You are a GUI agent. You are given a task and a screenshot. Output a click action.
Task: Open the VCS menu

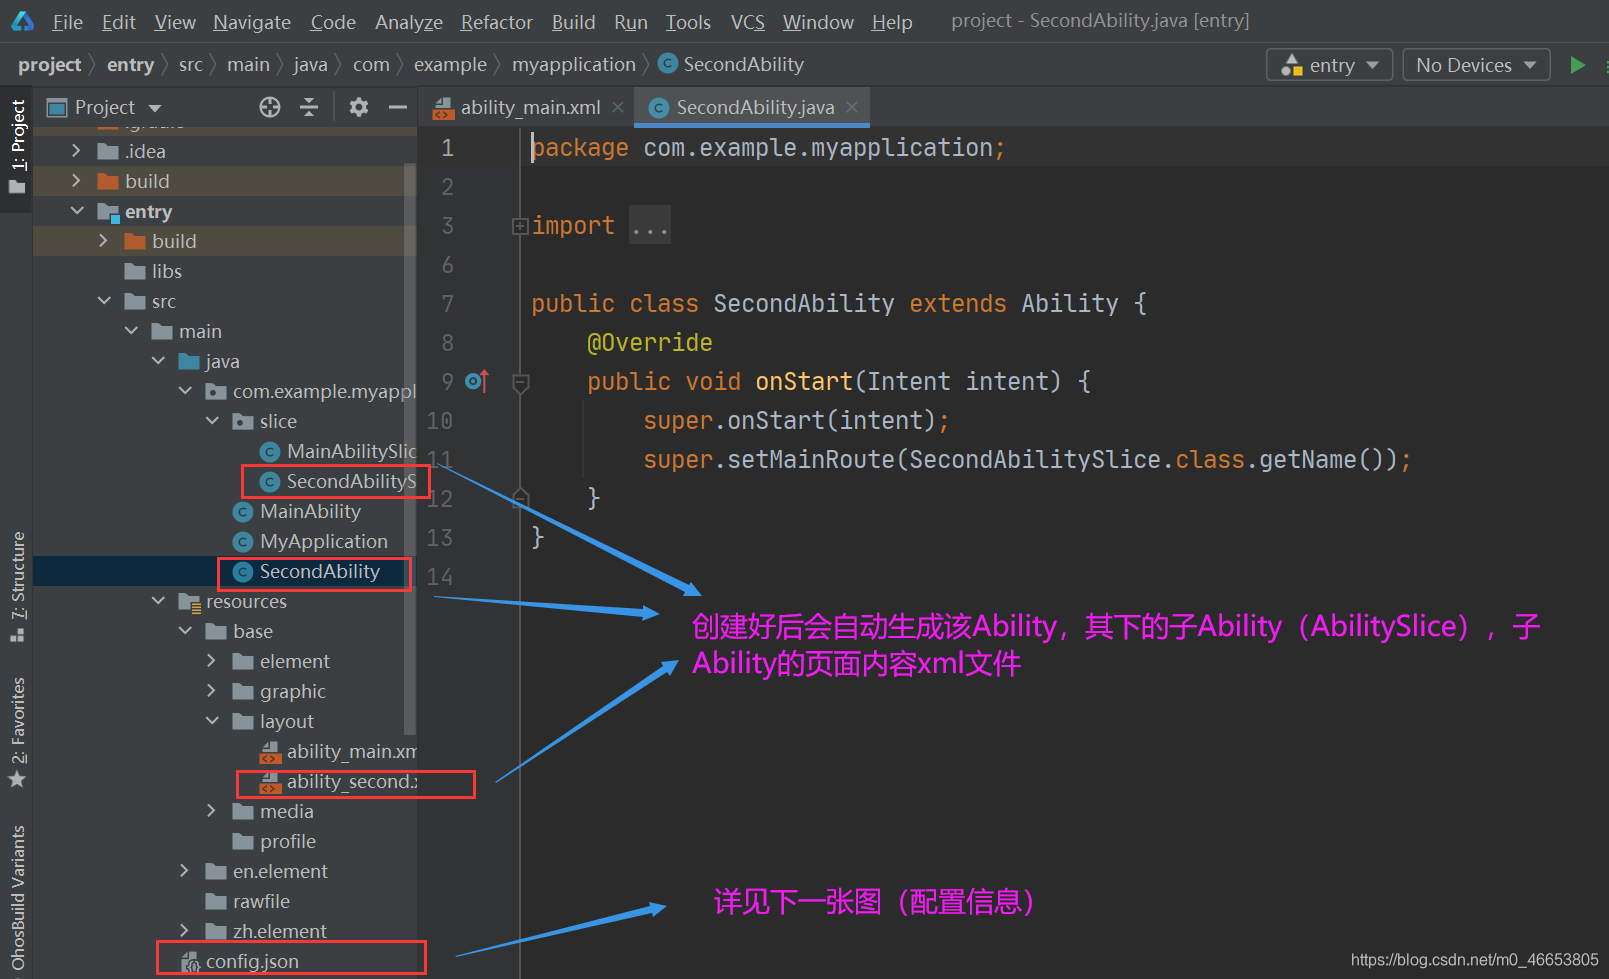tap(747, 22)
